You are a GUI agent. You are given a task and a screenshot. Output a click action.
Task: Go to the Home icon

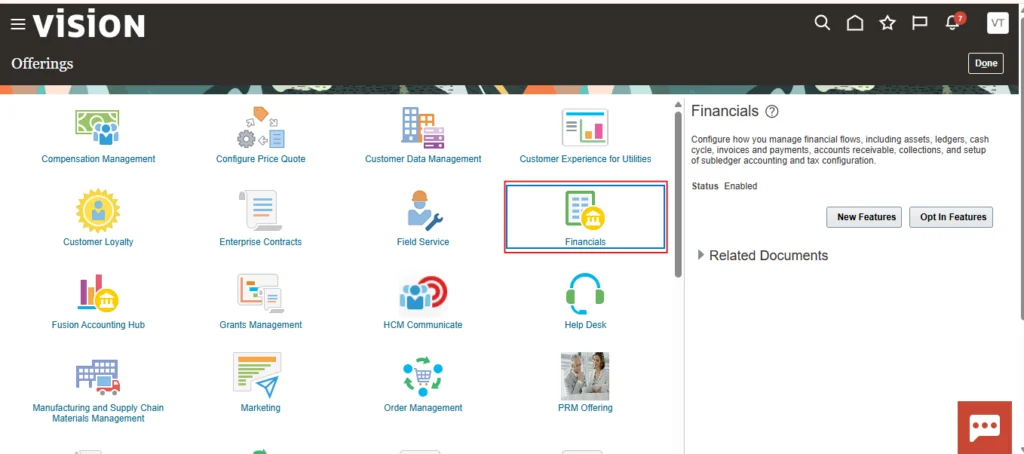click(854, 24)
